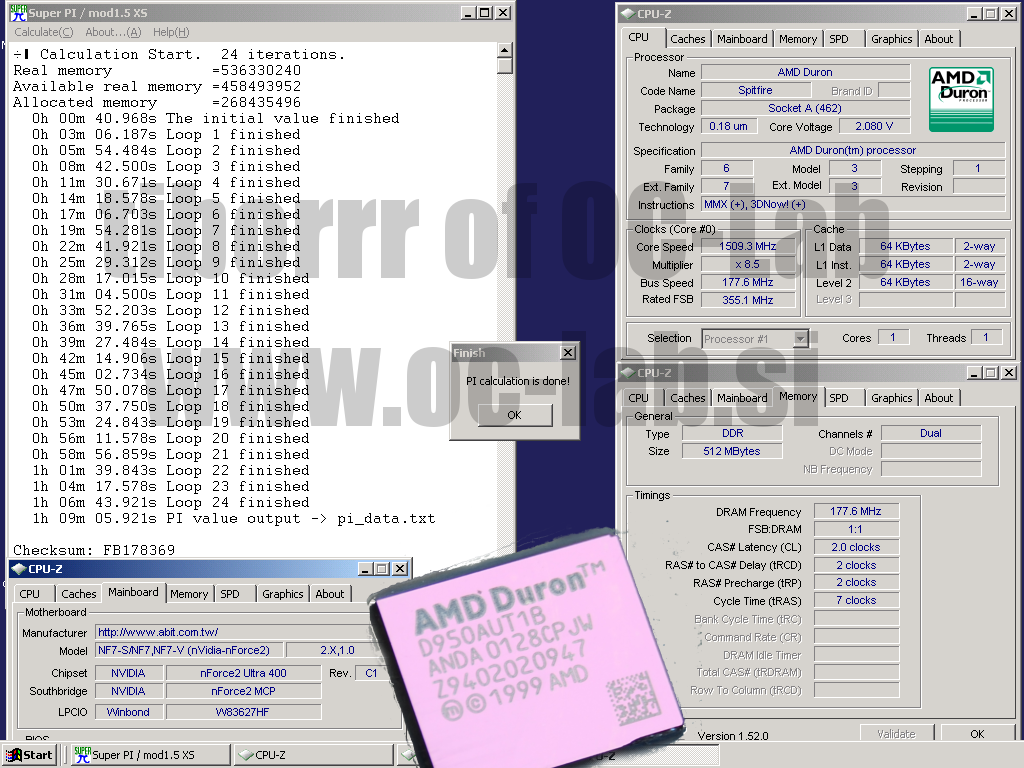Click the AMD Duron processor logo
Screen dimensions: 1024x768
pyautogui.click(x=961, y=99)
